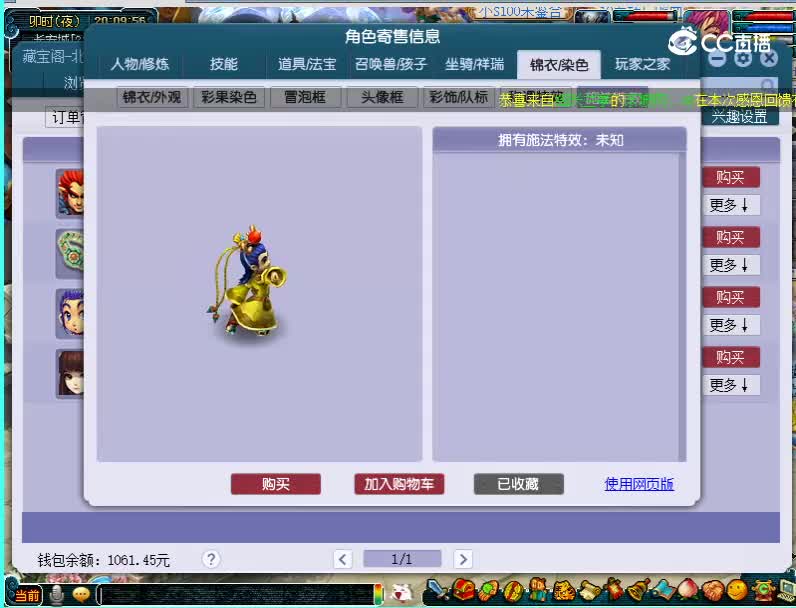
Task: Click into the chat input field
Action: tap(236, 595)
